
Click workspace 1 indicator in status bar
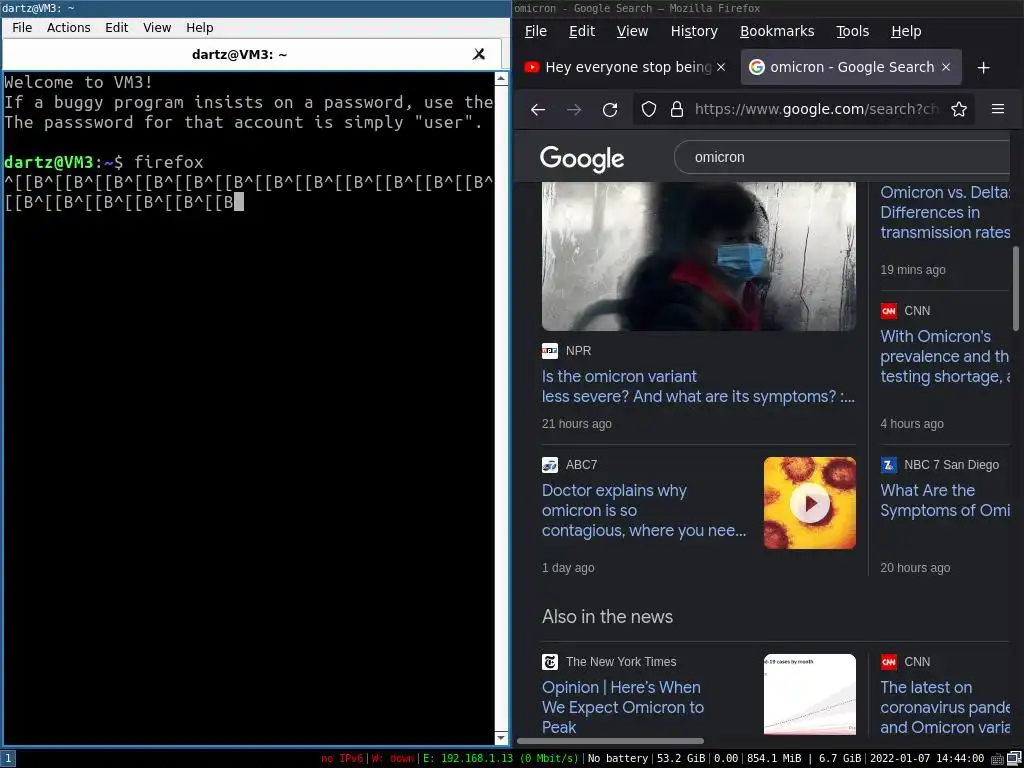coord(8,759)
